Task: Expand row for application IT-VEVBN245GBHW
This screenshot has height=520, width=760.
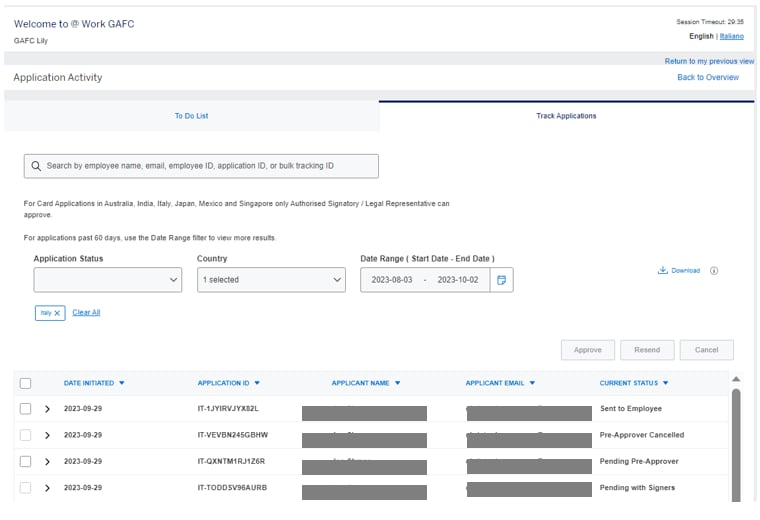Action: 47,435
